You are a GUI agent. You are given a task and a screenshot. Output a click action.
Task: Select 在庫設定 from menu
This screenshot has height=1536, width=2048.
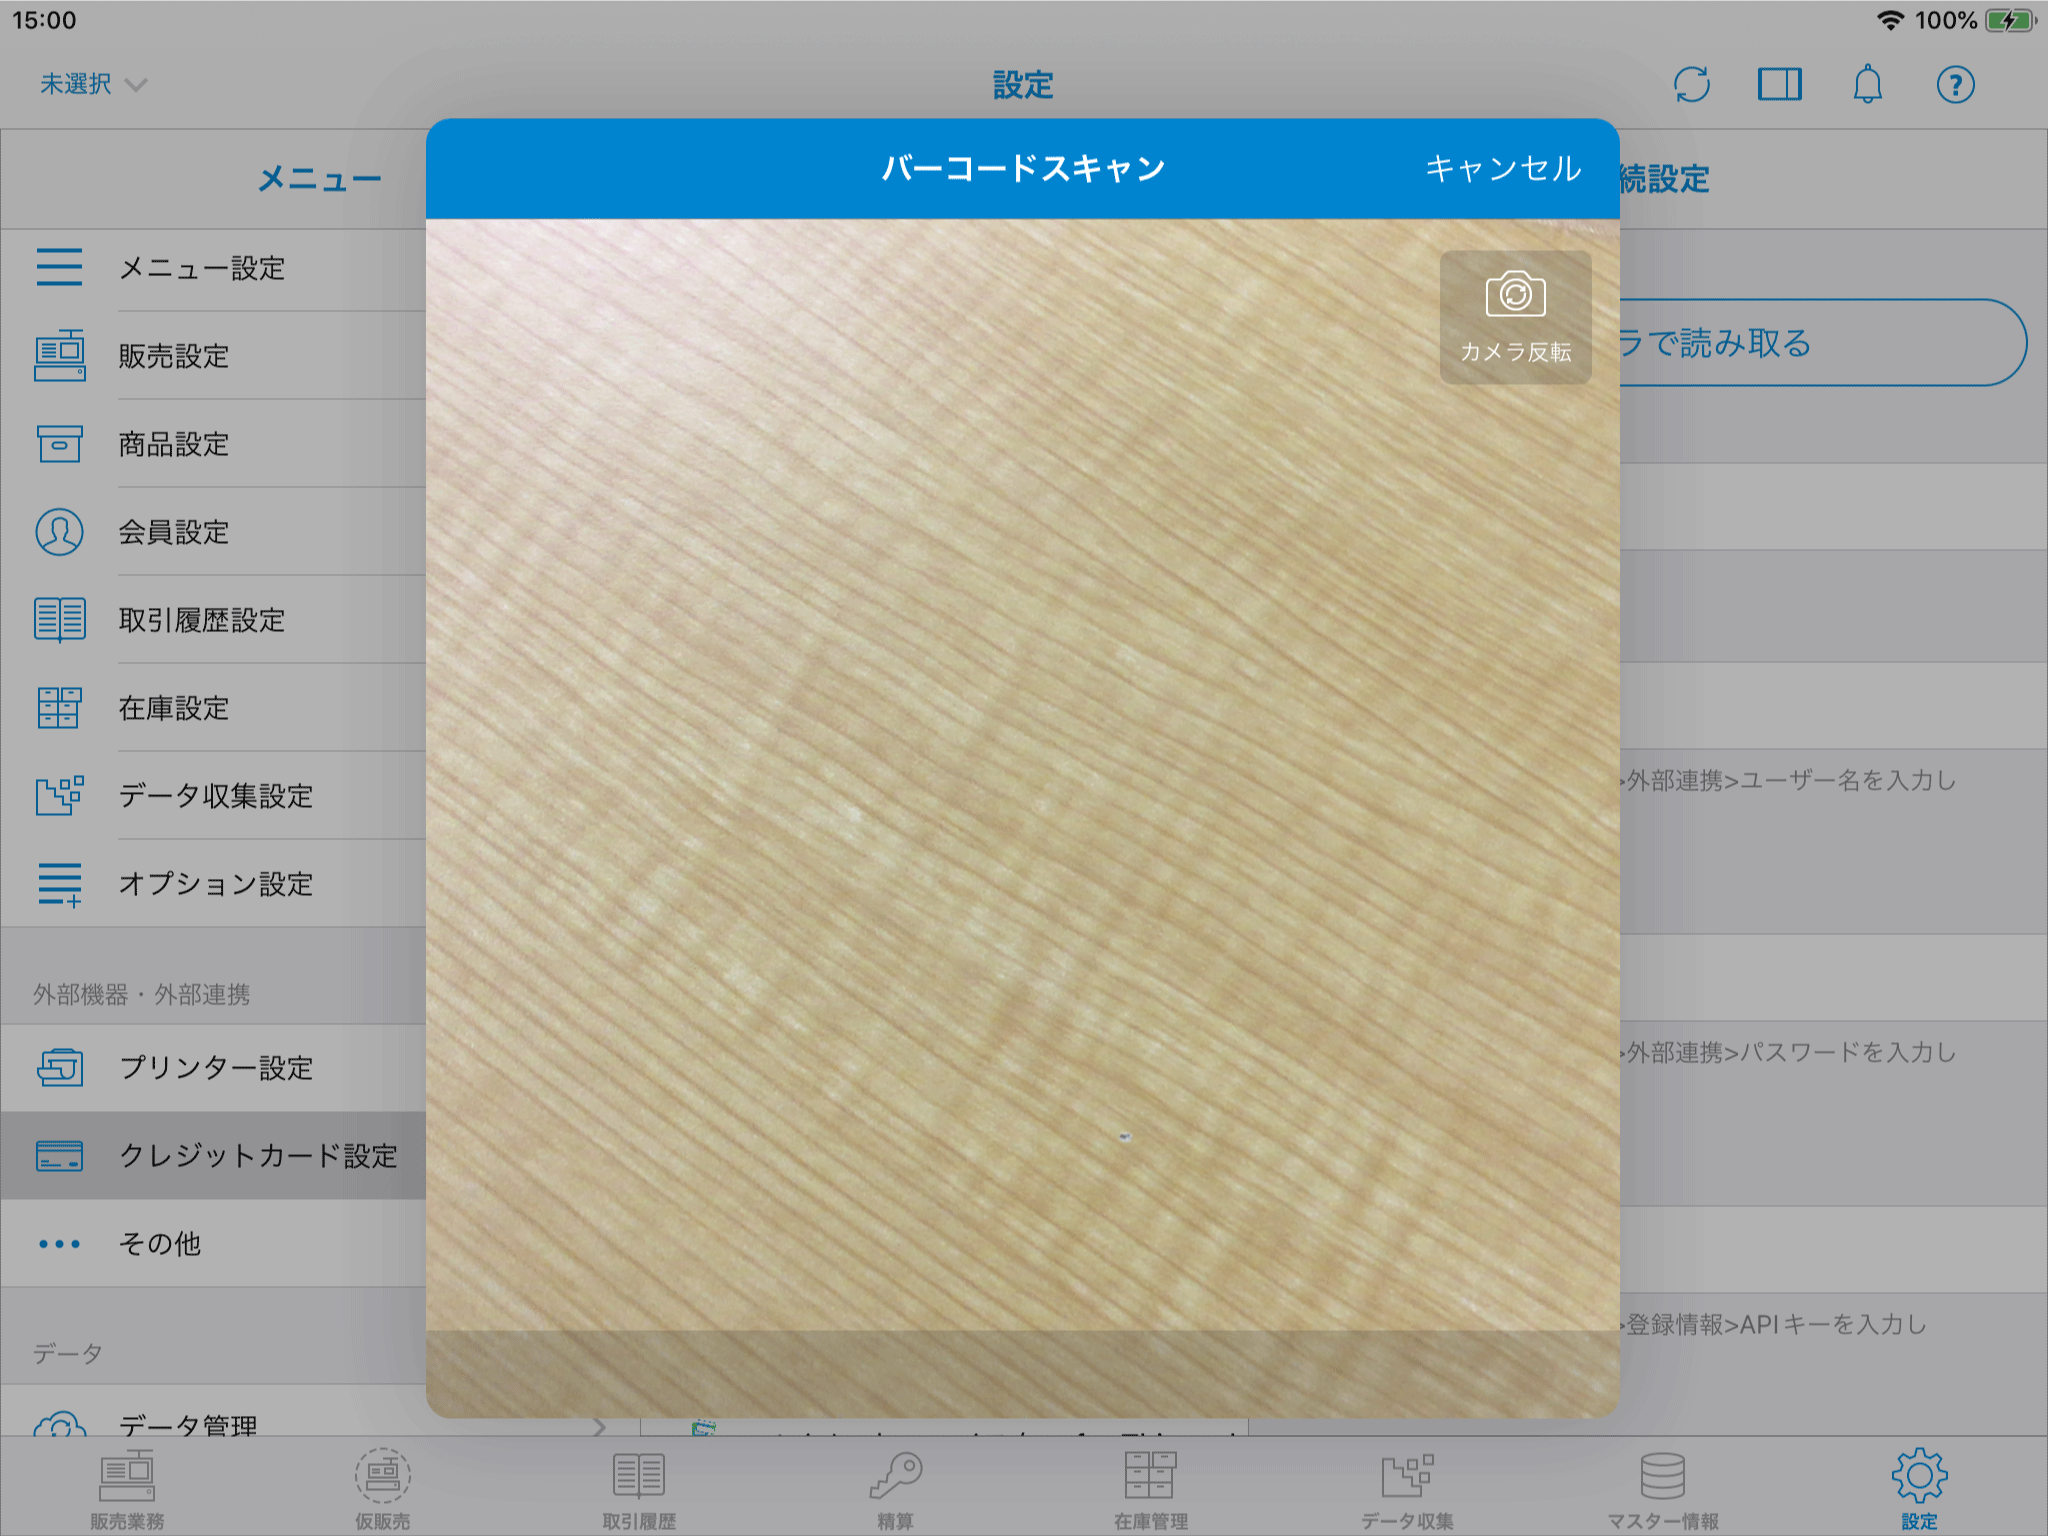coord(174,708)
